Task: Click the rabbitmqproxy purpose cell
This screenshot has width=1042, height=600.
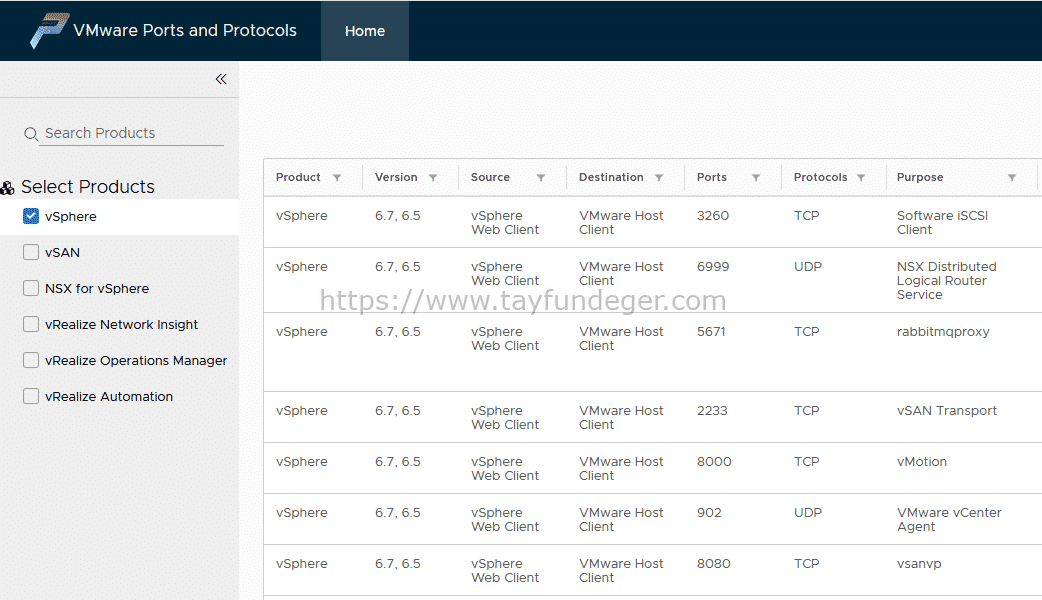Action: pyautogui.click(x=943, y=332)
